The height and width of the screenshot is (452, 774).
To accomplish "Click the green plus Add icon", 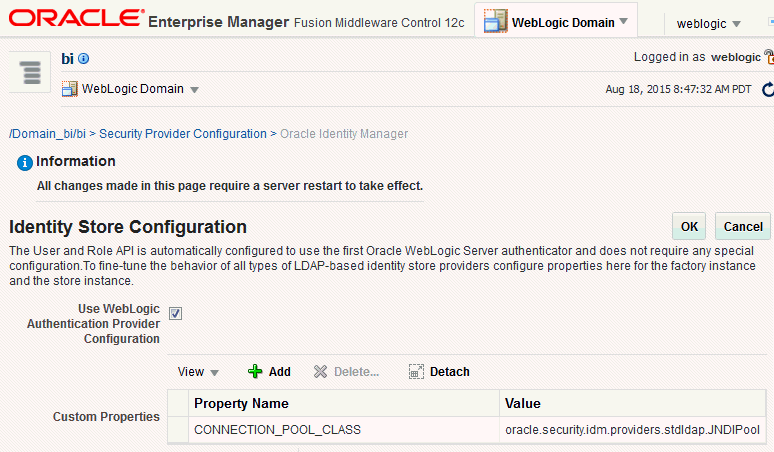I will [x=256, y=371].
